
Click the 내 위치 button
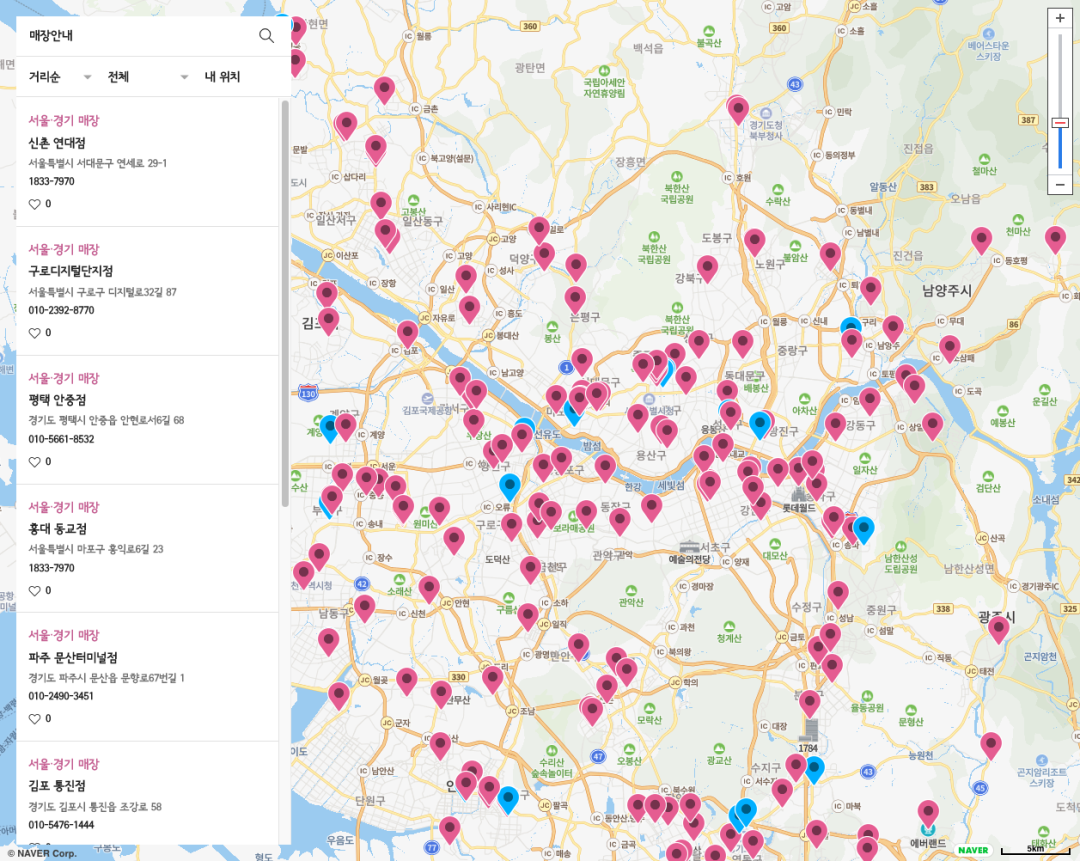point(222,77)
